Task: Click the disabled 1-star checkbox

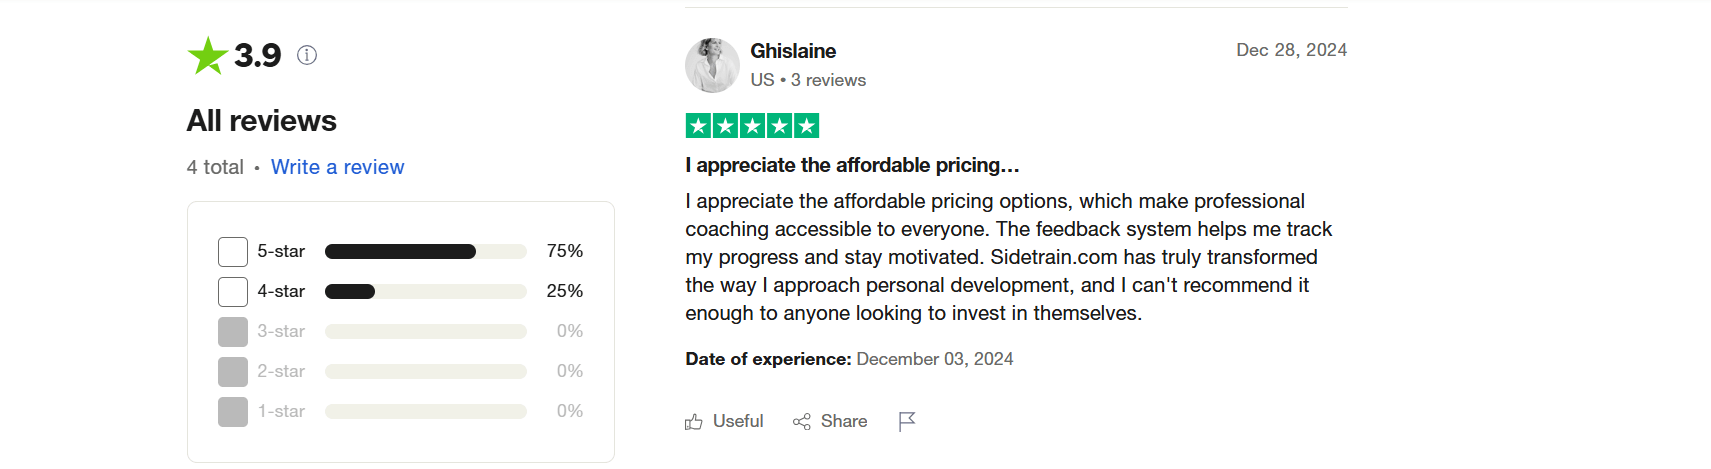Action: click(233, 412)
